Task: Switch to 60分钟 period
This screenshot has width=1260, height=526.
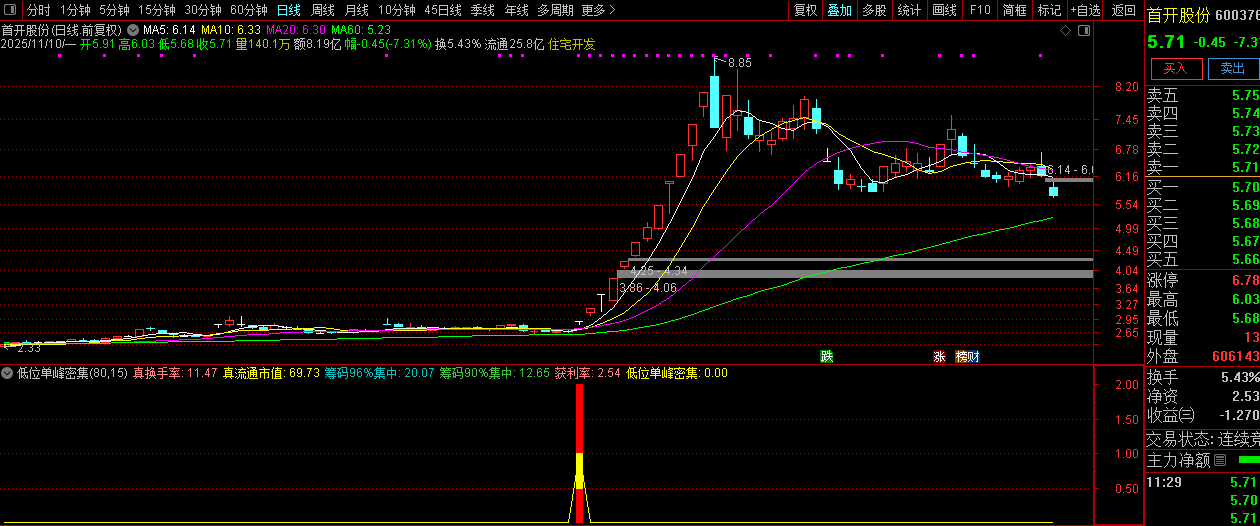Action: [x=248, y=10]
